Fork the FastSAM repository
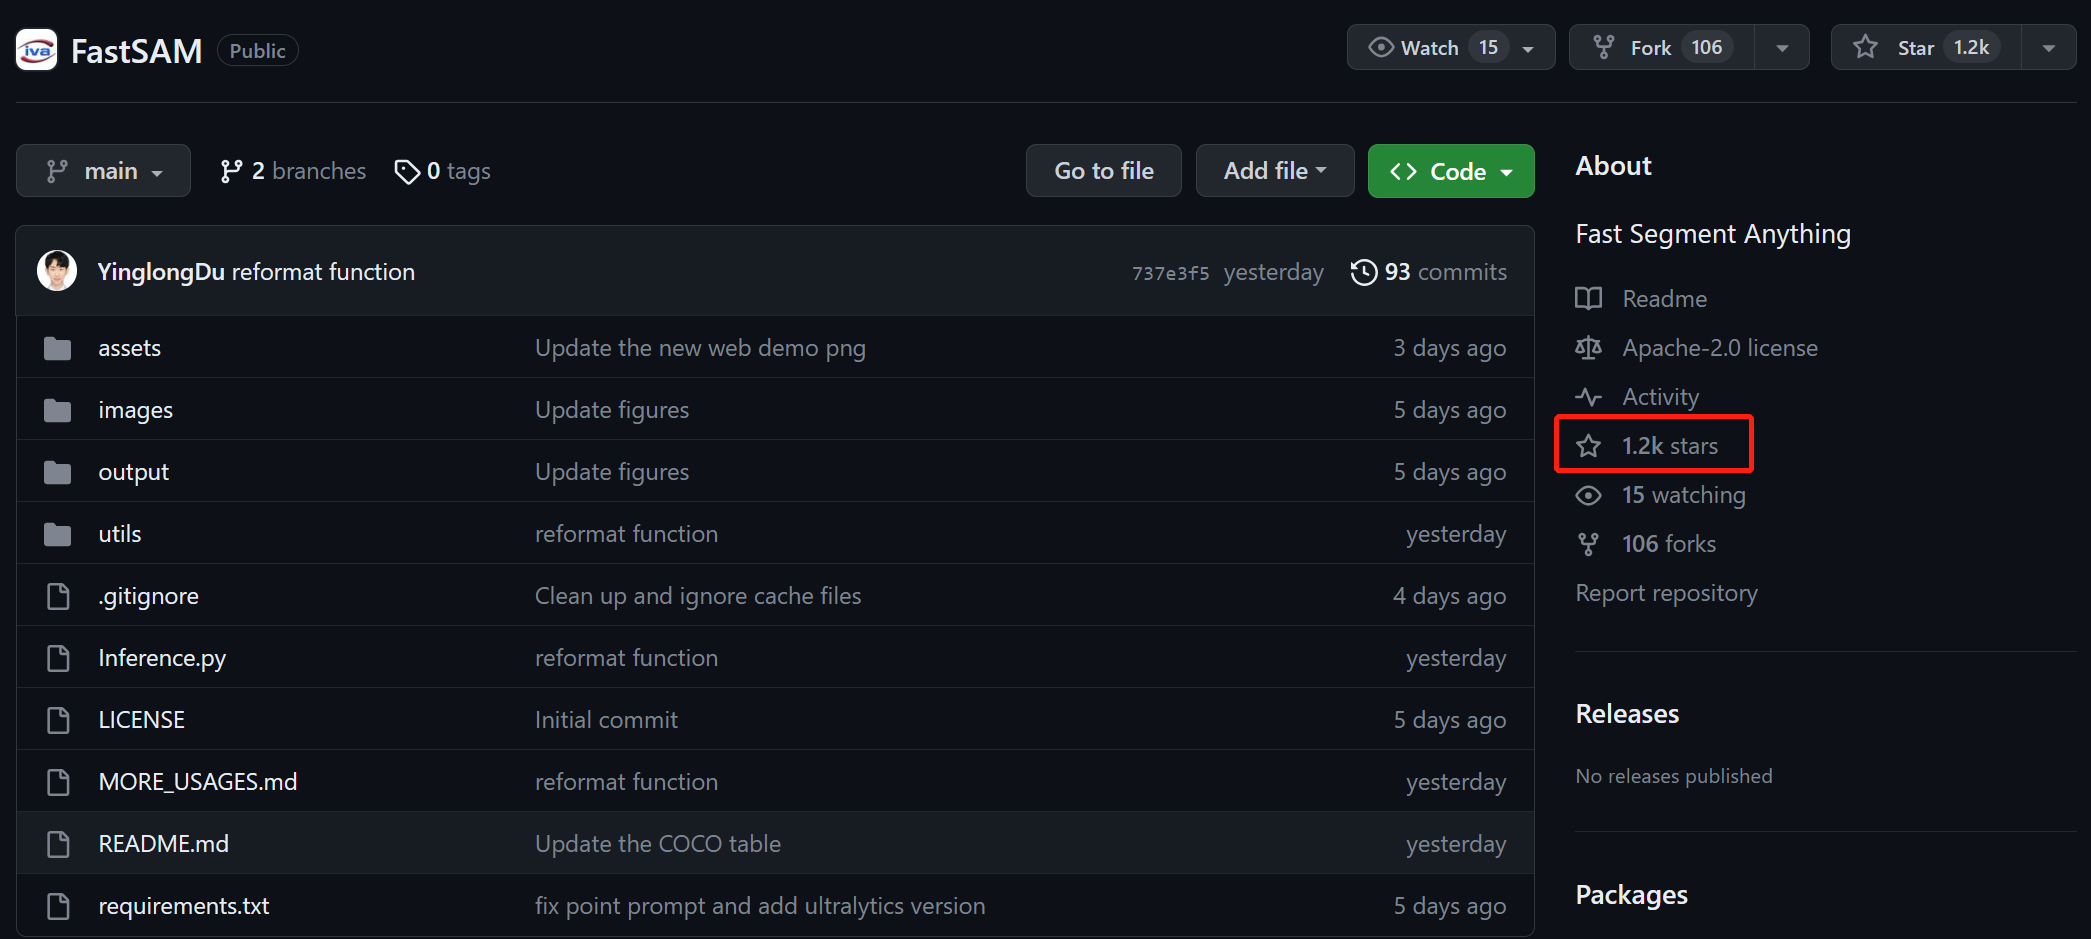The width and height of the screenshot is (2091, 939). [x=1662, y=47]
